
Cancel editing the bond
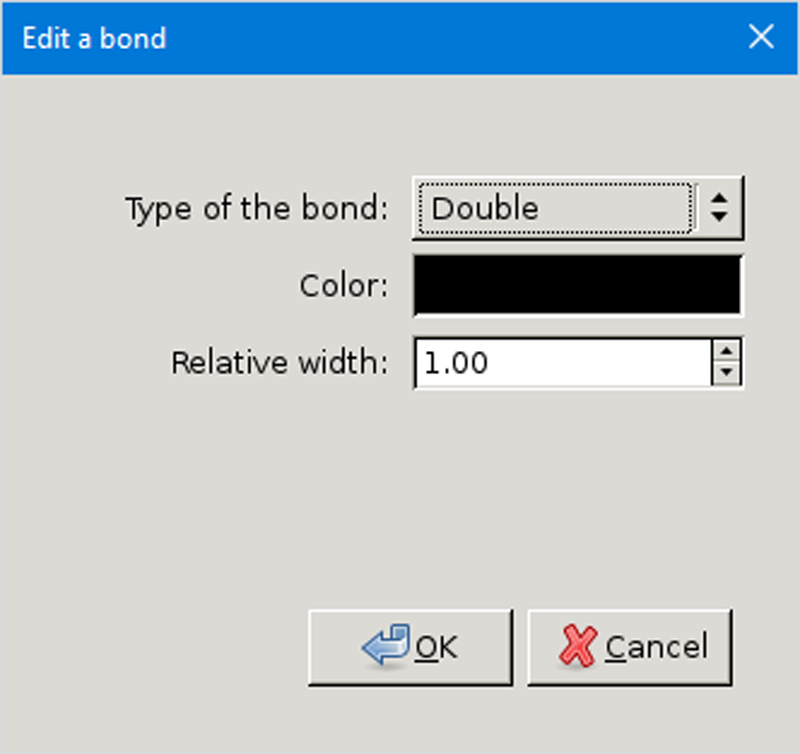tap(630, 645)
